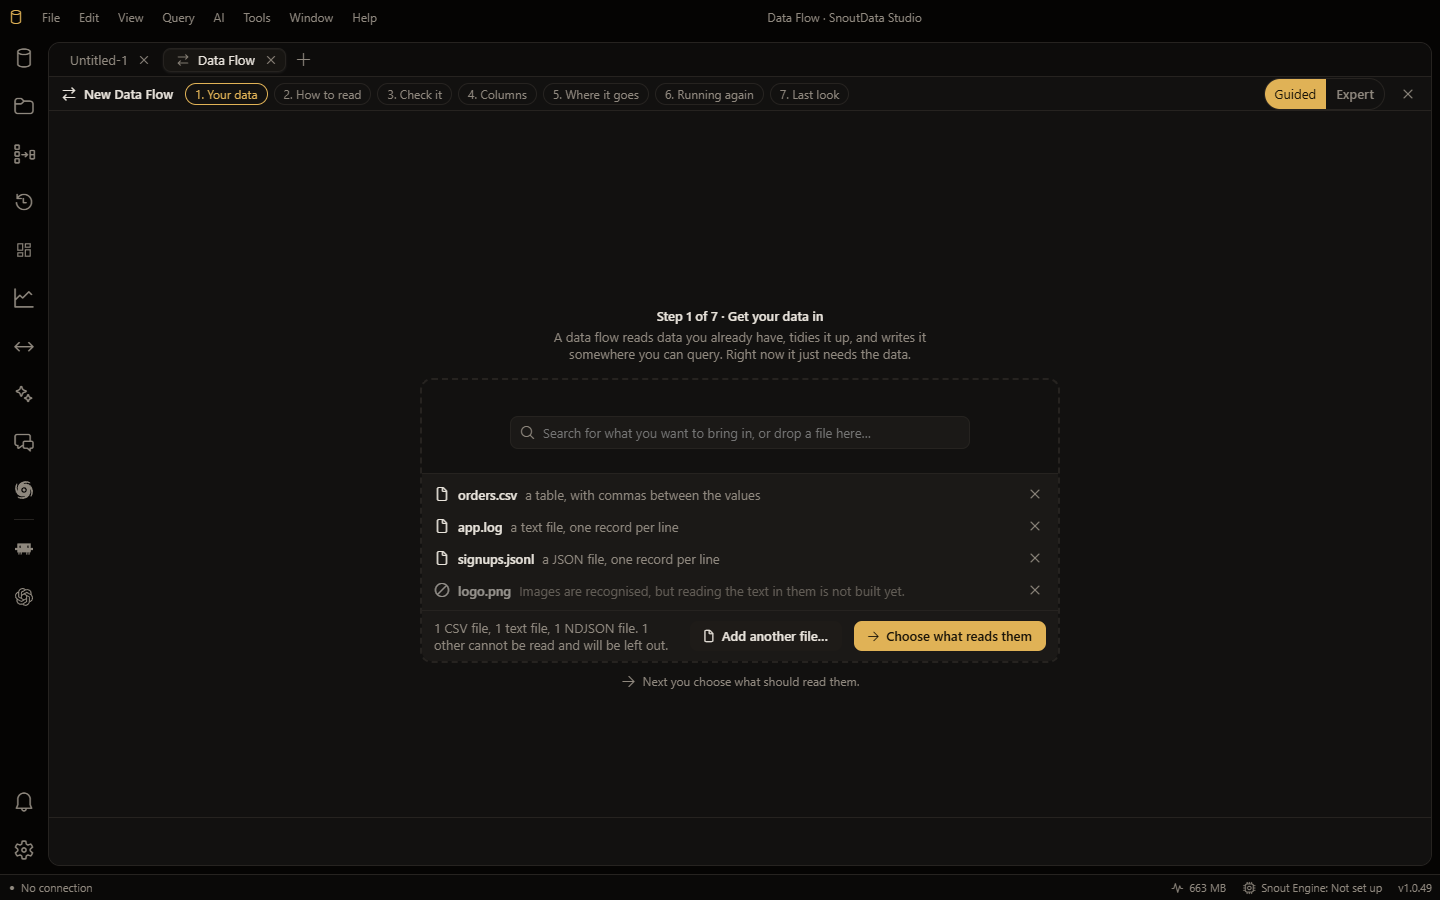Remove signups.jsonl from the file list
This screenshot has width=1440, height=900.
1035,558
